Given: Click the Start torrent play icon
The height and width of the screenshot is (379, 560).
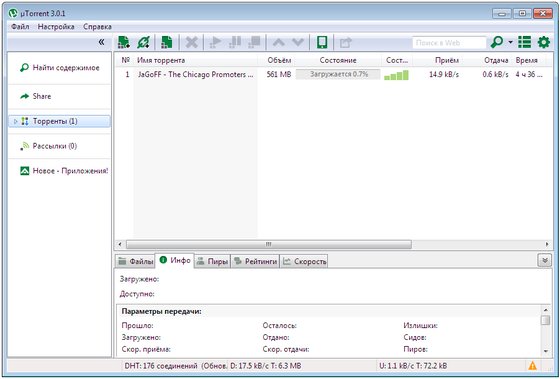Looking at the screenshot, I should click(215, 43).
